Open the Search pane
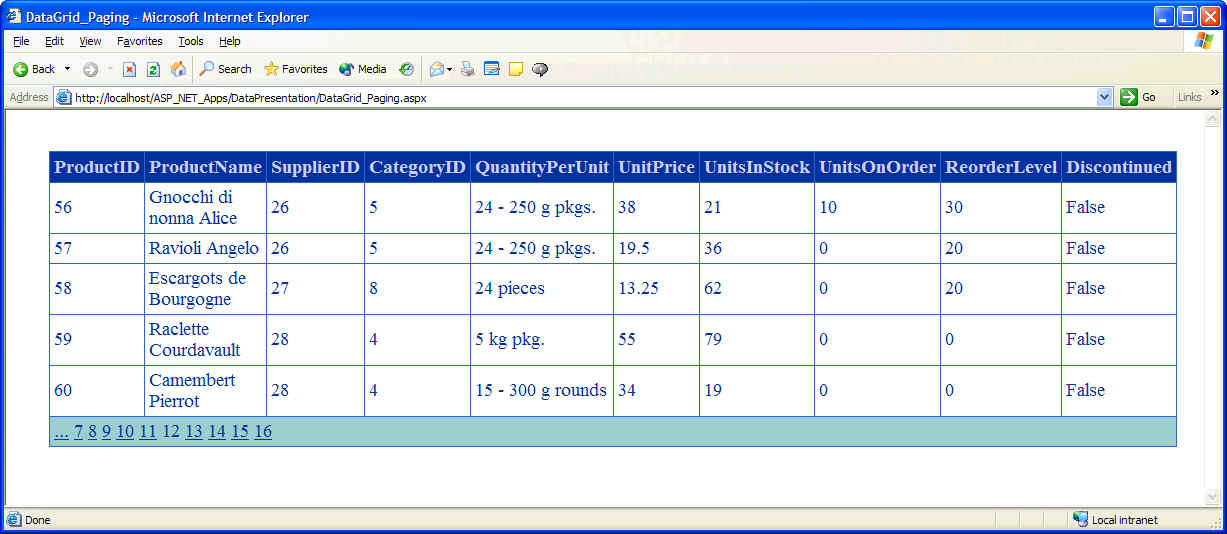 point(225,69)
